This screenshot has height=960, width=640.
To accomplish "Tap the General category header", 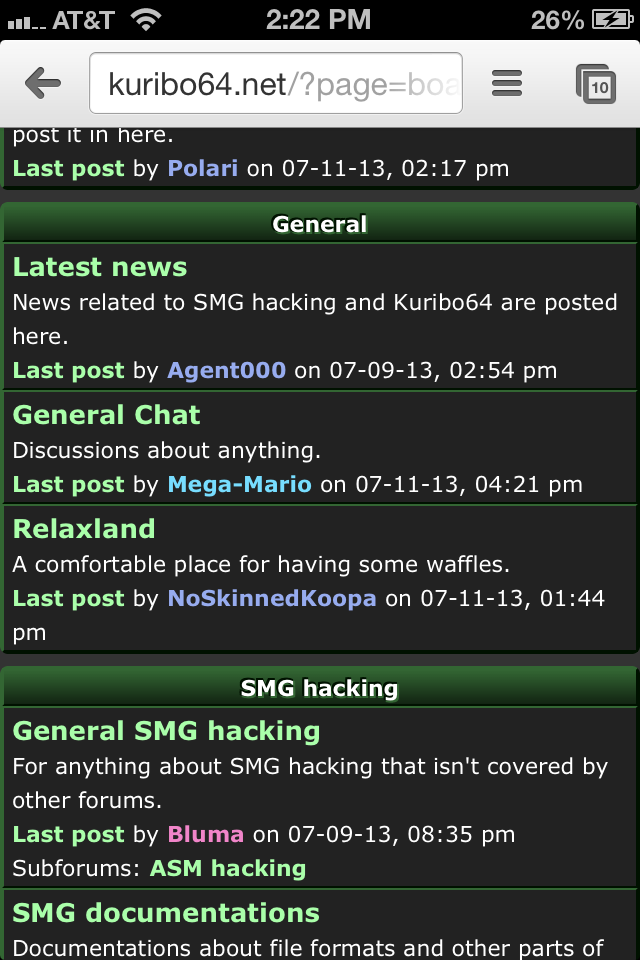I will (320, 224).
